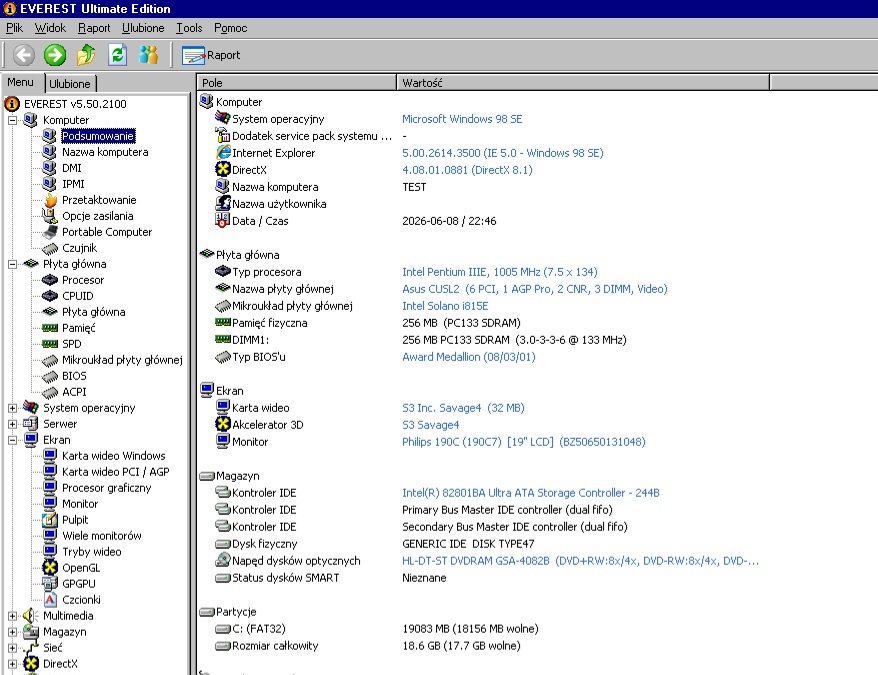Select the DMI tree item
This screenshot has width=878, height=675.
(x=72, y=168)
